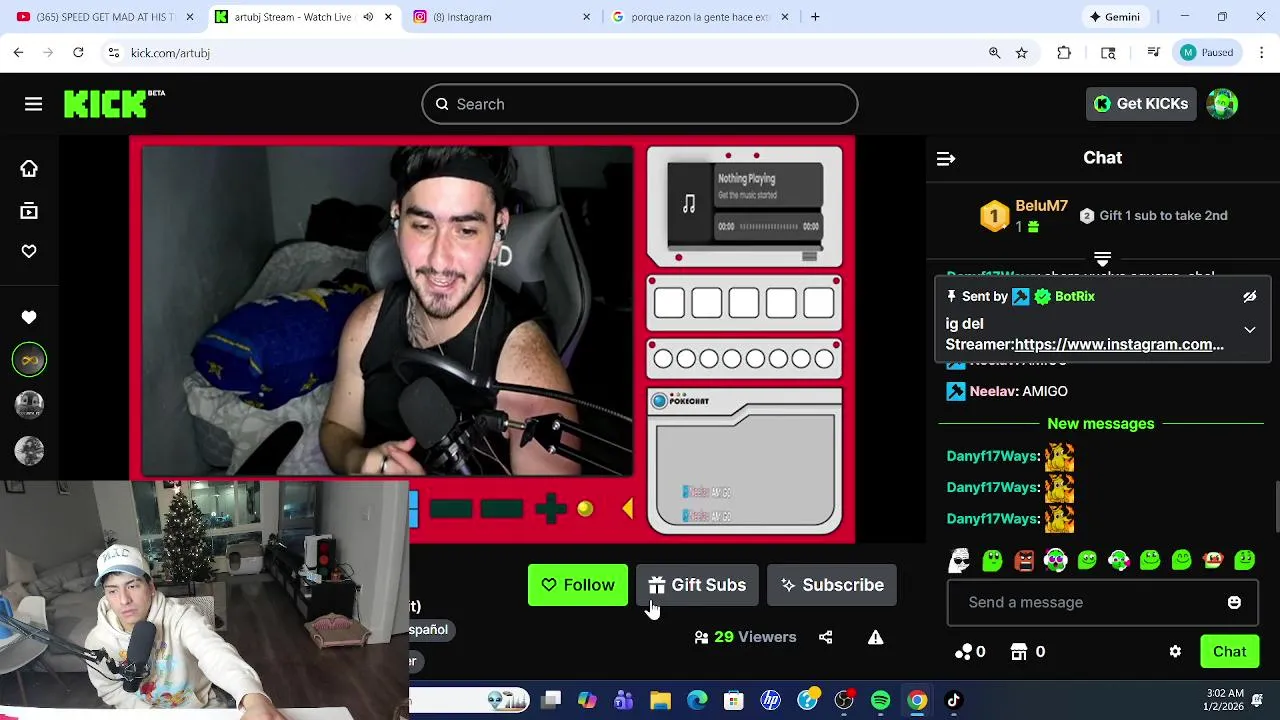The height and width of the screenshot is (720, 1280).
Task: Open the zoom magnifier in address bar
Action: [x=994, y=52]
